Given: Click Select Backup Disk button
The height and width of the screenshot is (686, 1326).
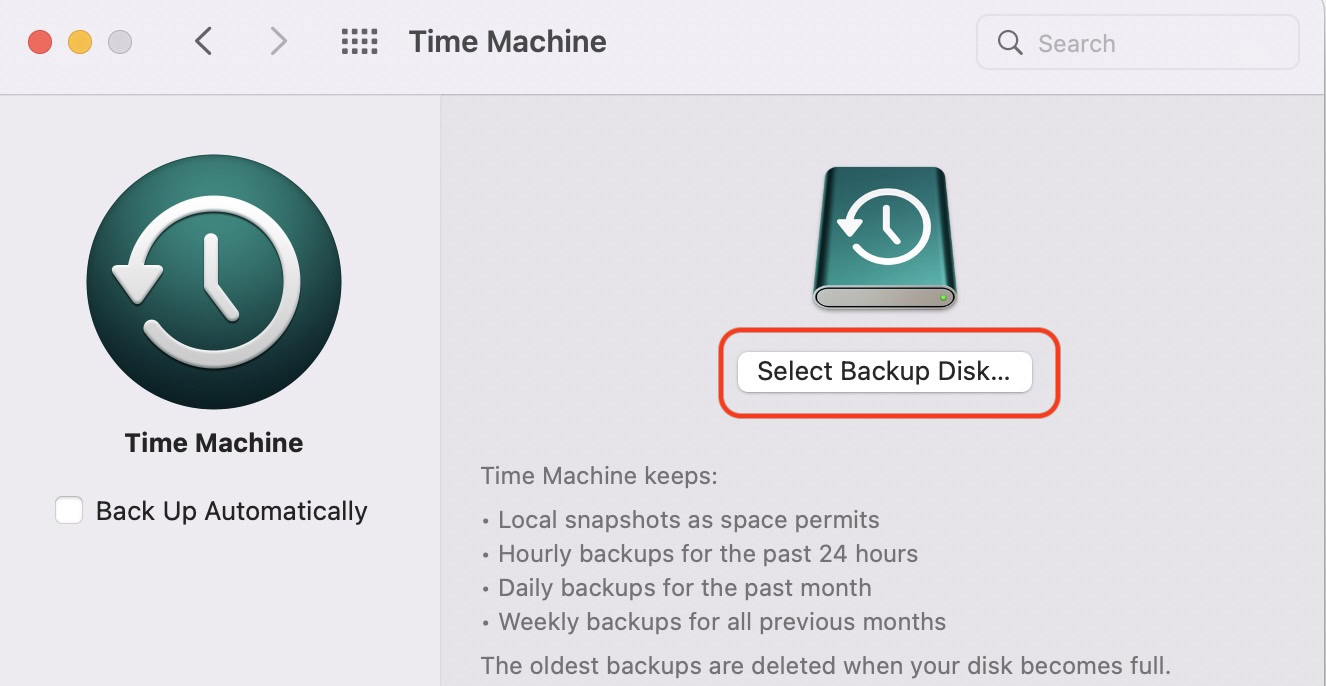Looking at the screenshot, I should click(884, 371).
